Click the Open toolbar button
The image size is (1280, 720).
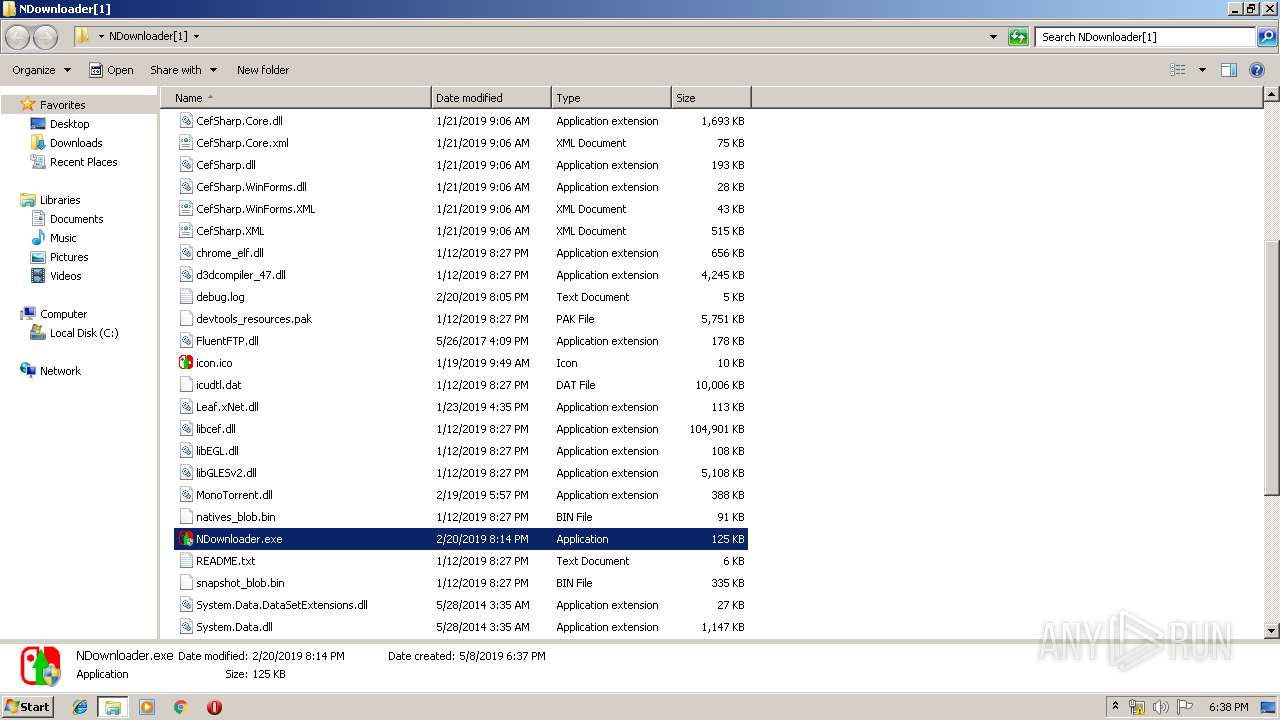[111, 70]
